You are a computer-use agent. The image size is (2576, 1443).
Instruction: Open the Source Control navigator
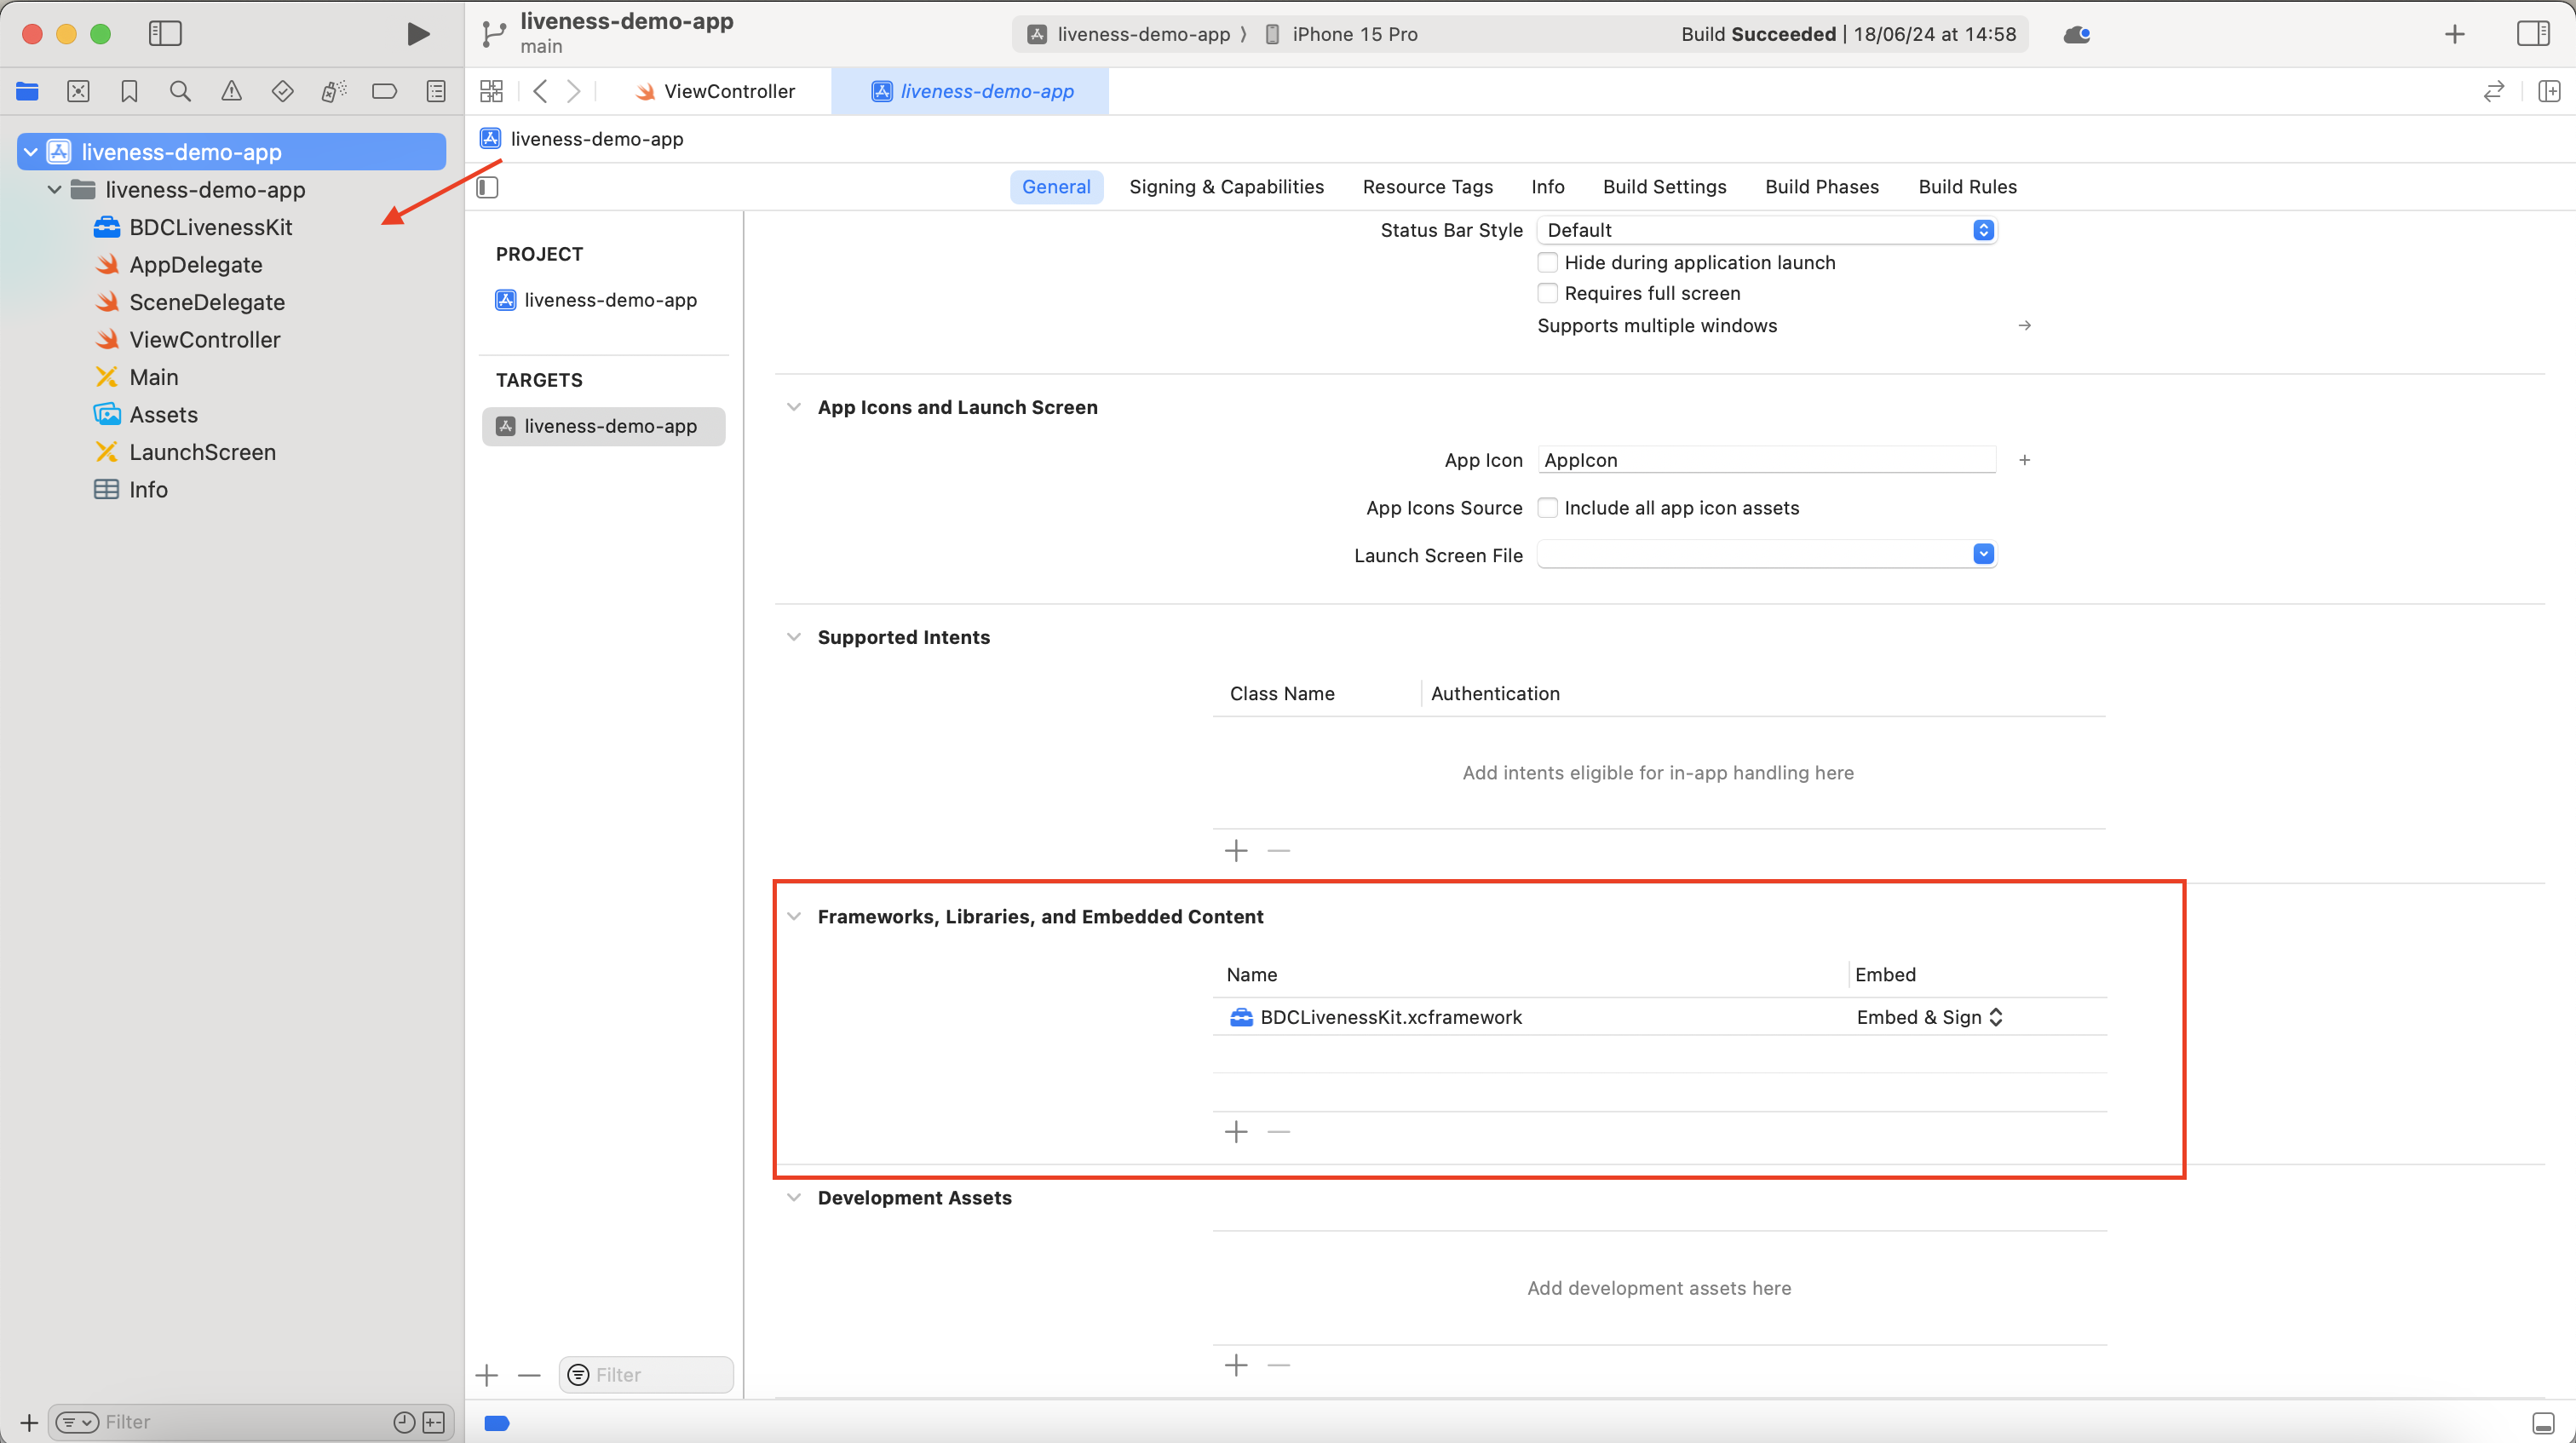78,91
